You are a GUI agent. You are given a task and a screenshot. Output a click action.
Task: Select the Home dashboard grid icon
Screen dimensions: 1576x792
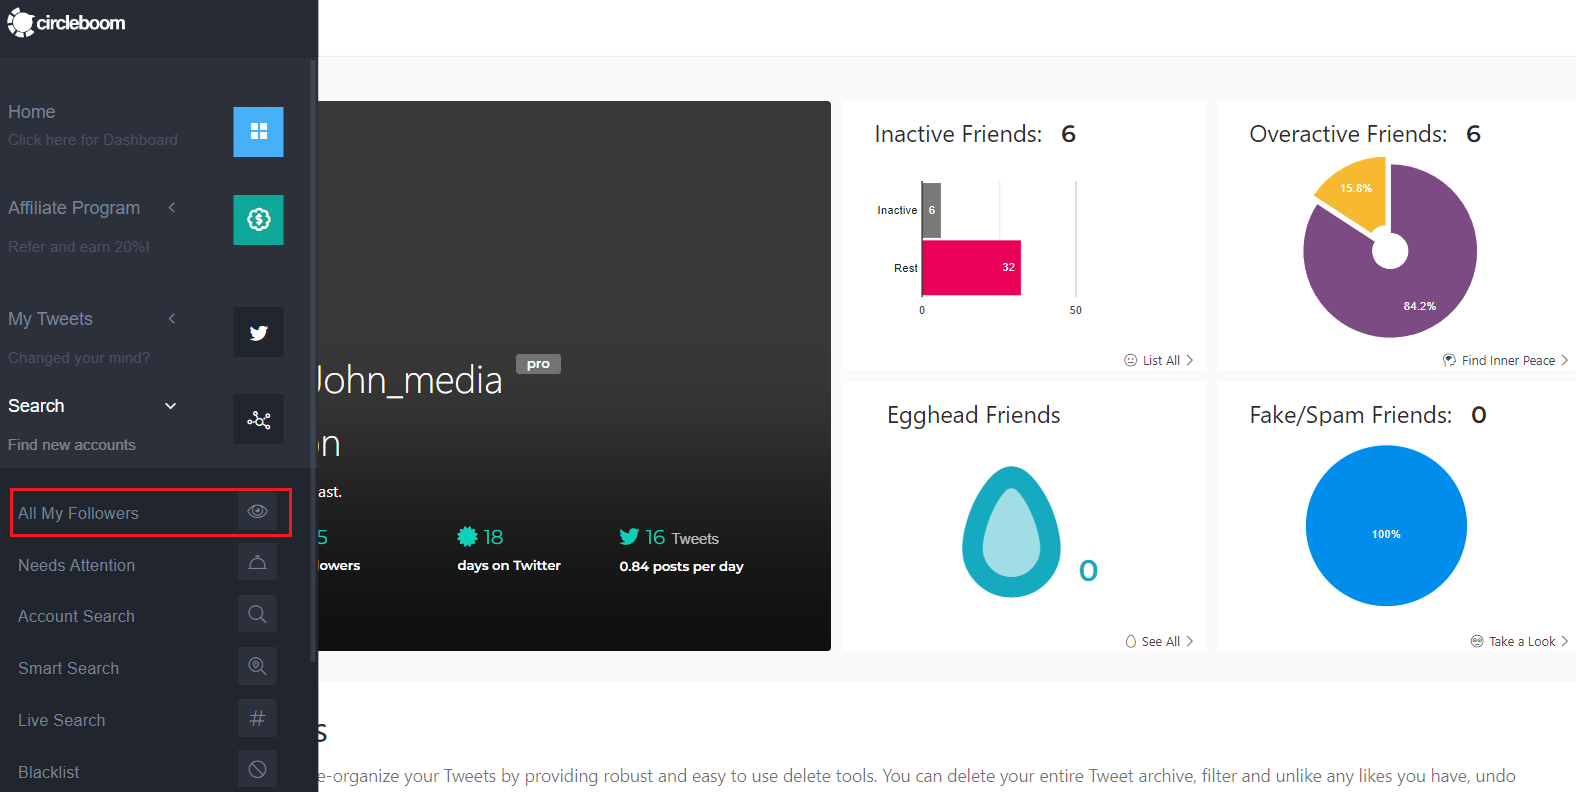point(258,131)
